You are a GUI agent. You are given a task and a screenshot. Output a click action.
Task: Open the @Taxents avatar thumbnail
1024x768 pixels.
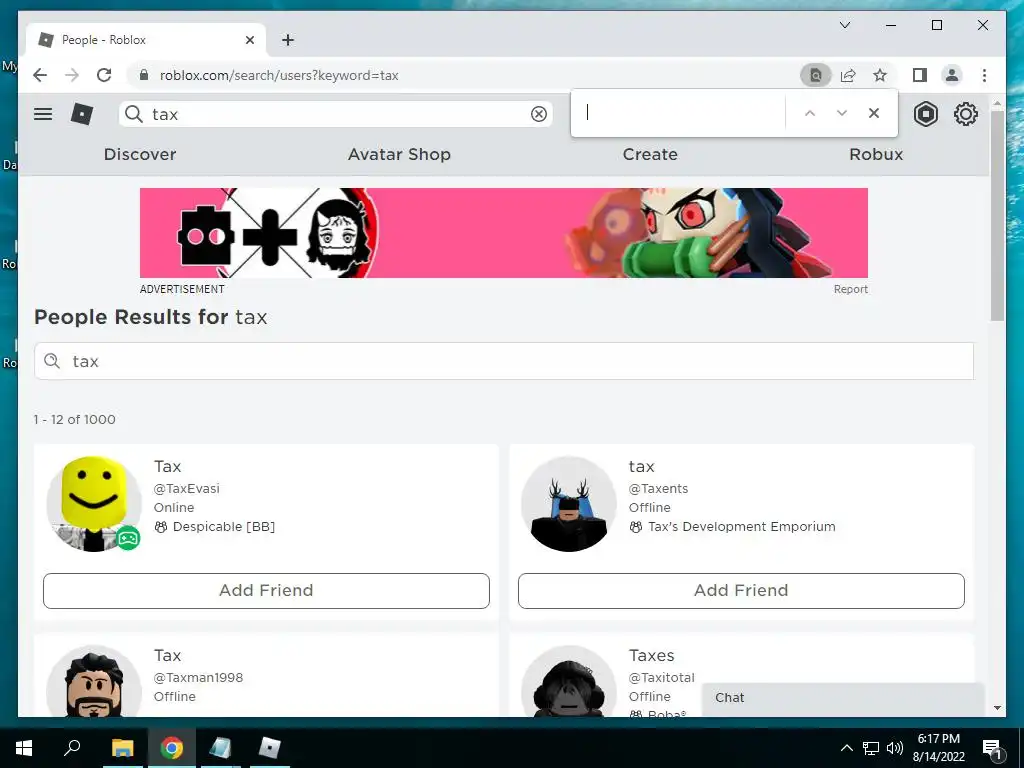point(569,504)
